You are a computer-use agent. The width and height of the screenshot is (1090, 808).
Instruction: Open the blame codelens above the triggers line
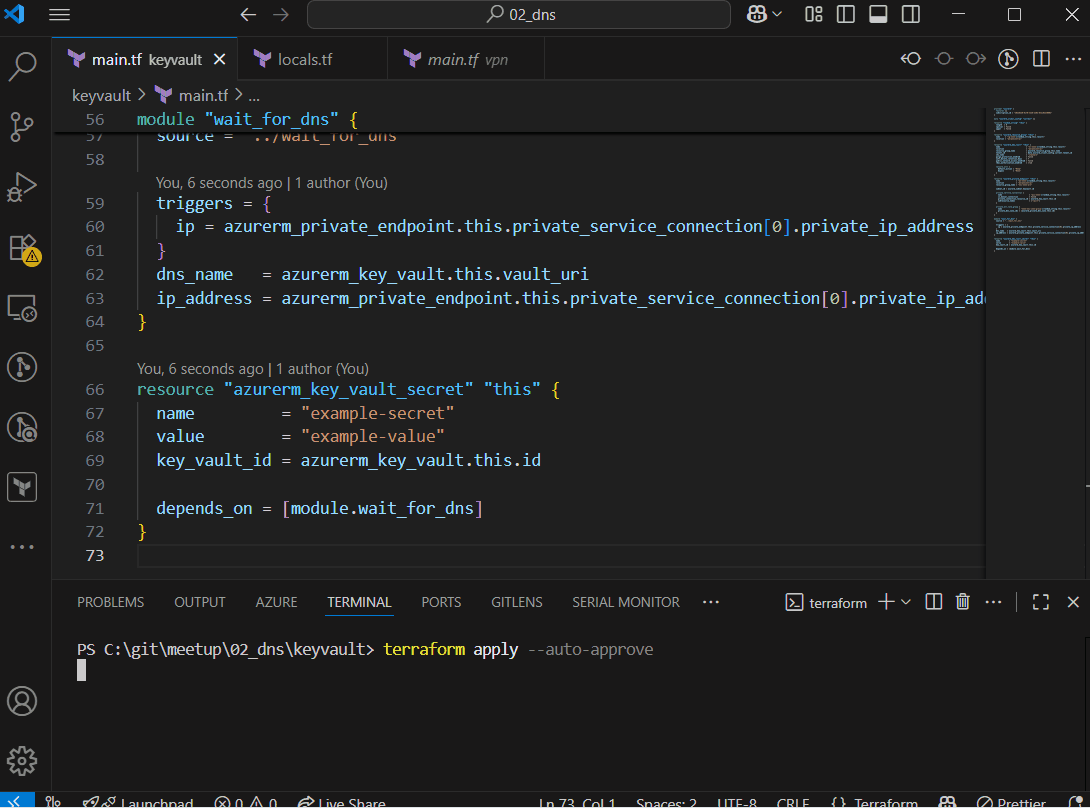(x=272, y=183)
